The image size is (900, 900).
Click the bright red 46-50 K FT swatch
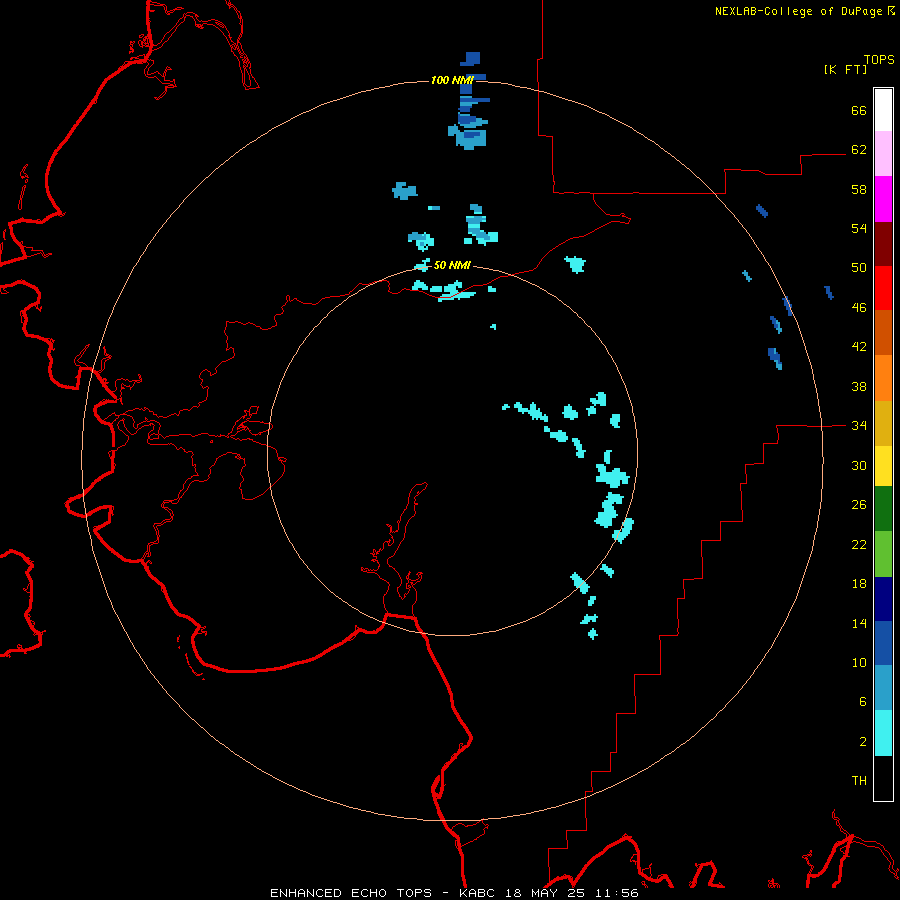tap(883, 288)
